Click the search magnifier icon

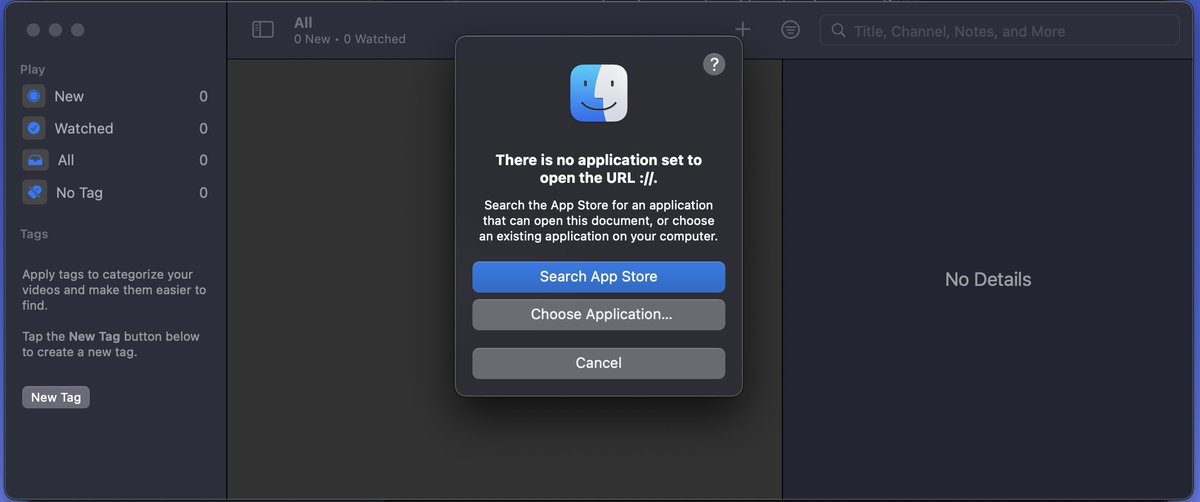[x=838, y=31]
